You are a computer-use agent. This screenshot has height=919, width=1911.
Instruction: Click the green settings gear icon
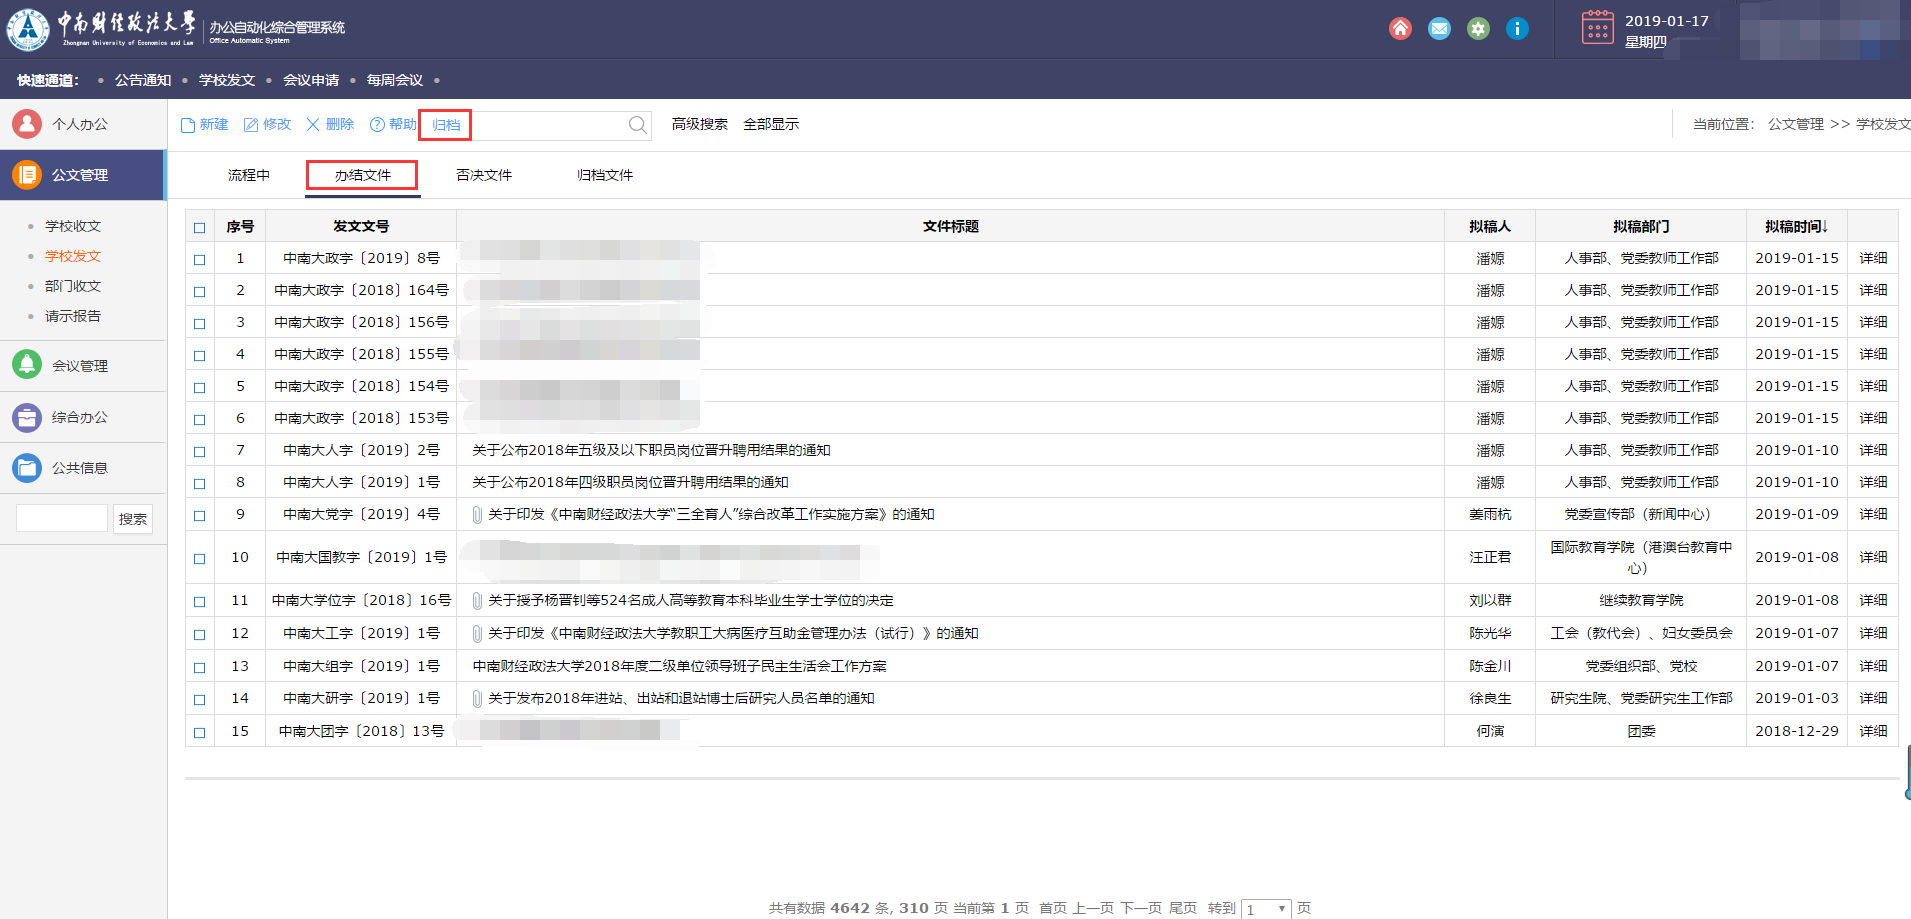tap(1478, 29)
